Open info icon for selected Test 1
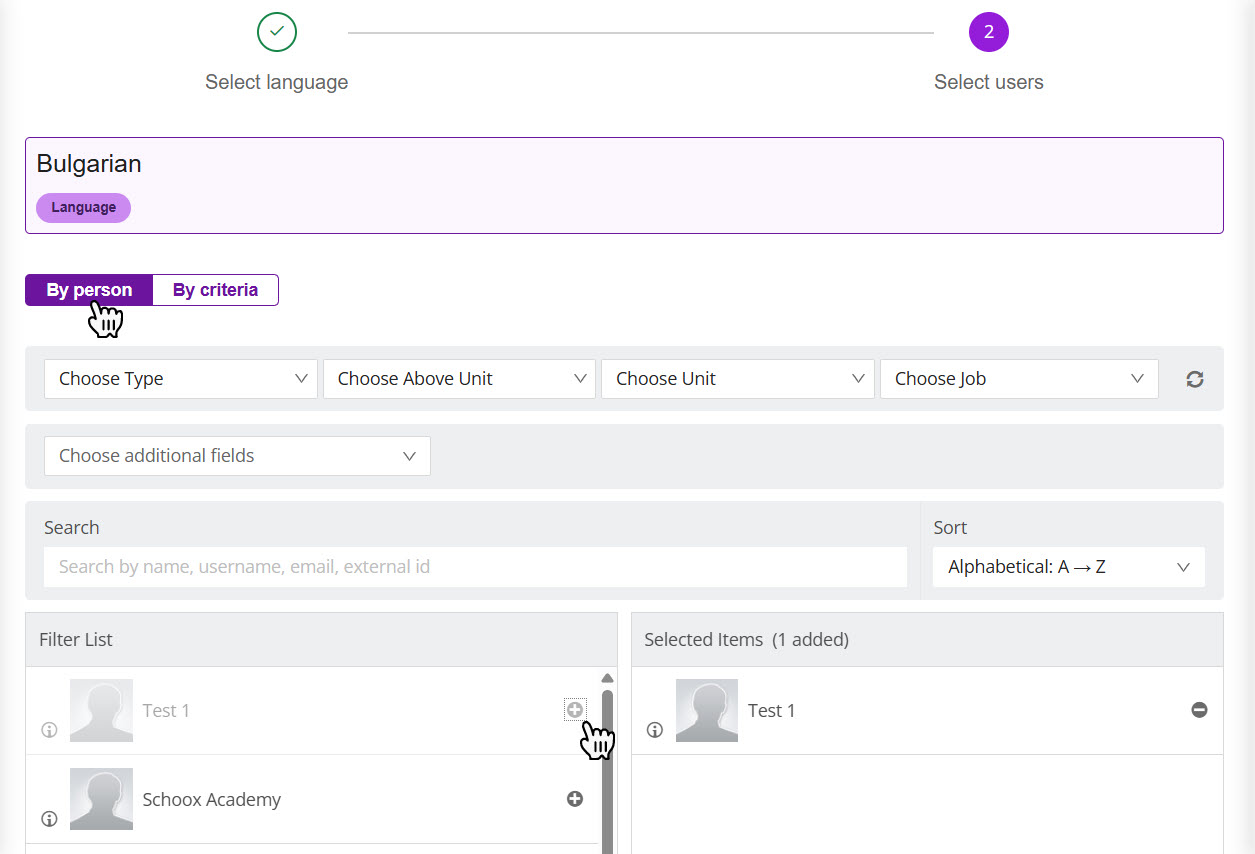This screenshot has height=854, width=1255. coord(655,730)
